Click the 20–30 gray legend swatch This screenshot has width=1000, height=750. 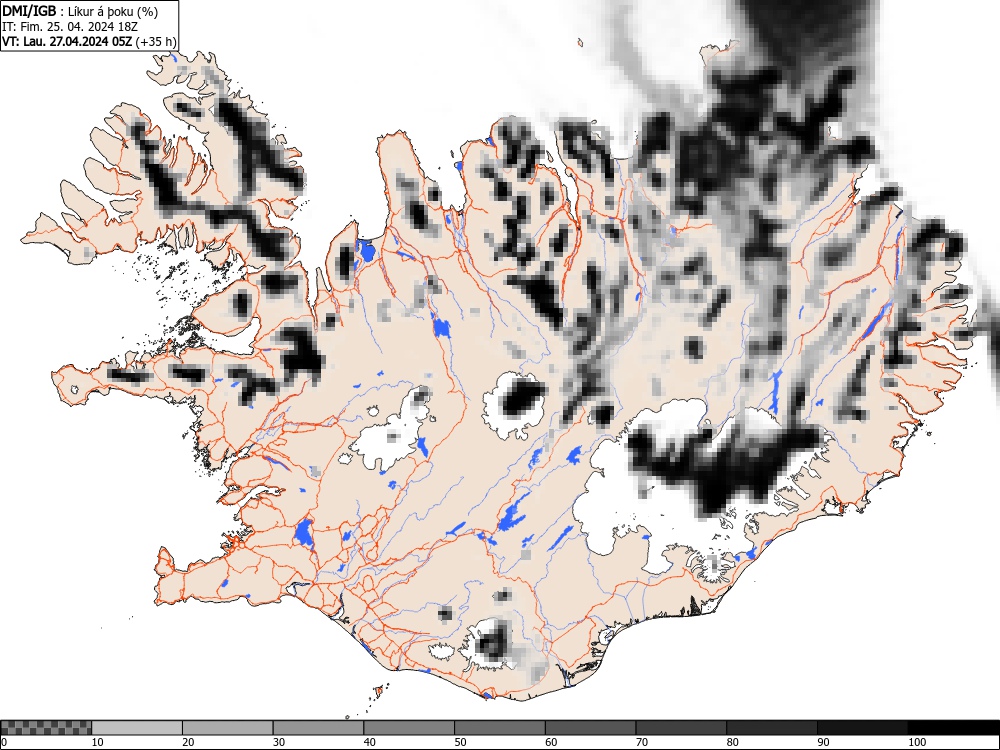pyautogui.click(x=228, y=728)
